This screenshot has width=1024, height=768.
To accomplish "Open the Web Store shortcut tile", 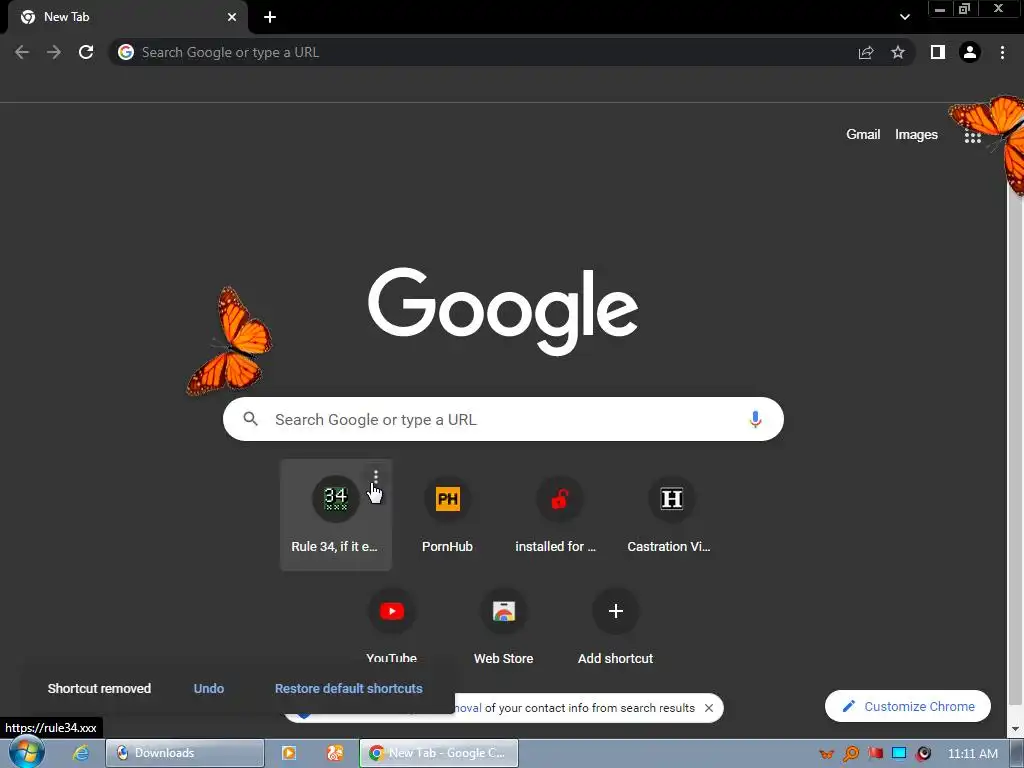I will point(504,628).
